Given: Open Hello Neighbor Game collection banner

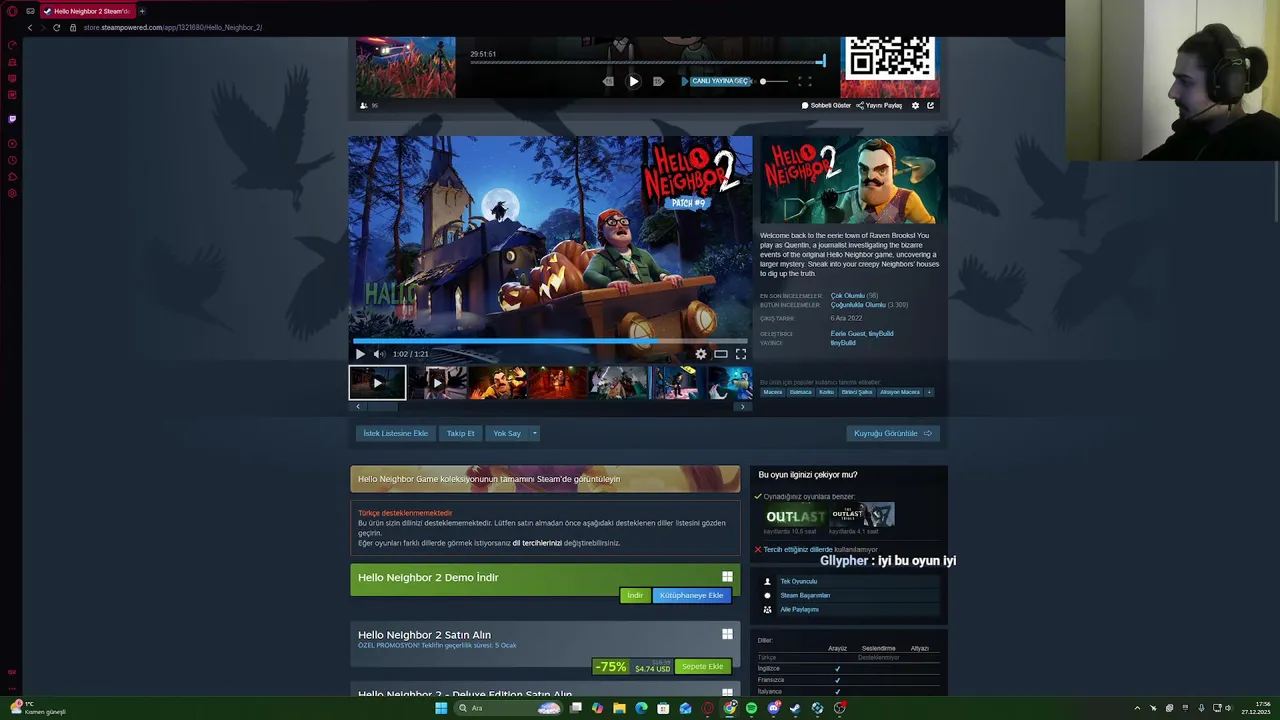Looking at the screenshot, I should pyautogui.click(x=545, y=479).
